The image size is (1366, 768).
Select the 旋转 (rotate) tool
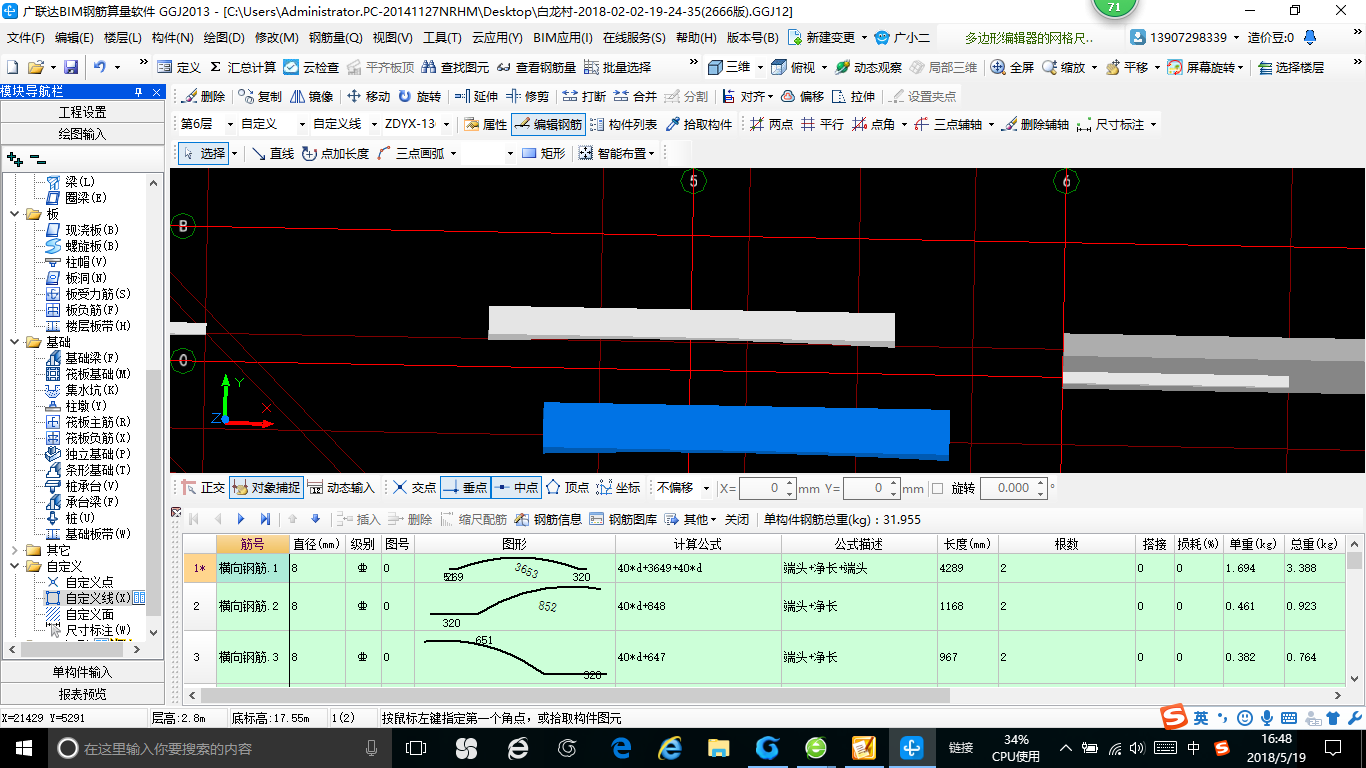419,97
